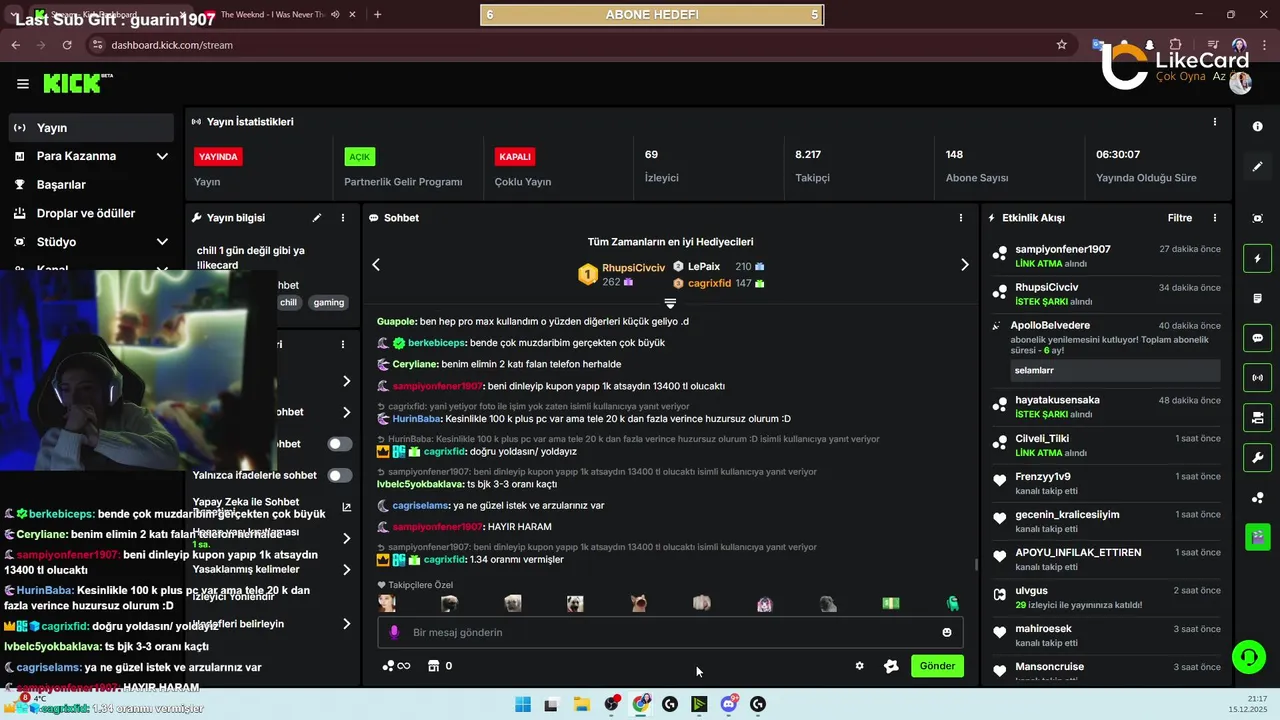The image size is (1280, 720).
Task: Toggle the broadcast stats widget in right sidebar
Action: [x=1257, y=378]
